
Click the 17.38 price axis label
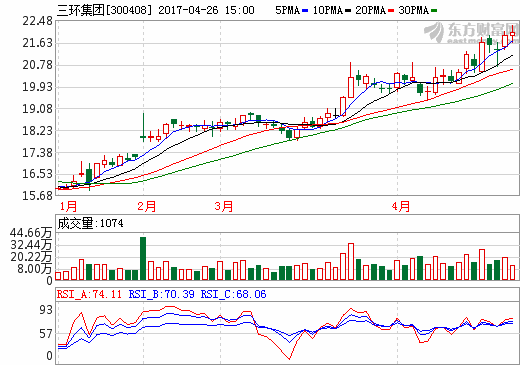[x=37, y=153]
